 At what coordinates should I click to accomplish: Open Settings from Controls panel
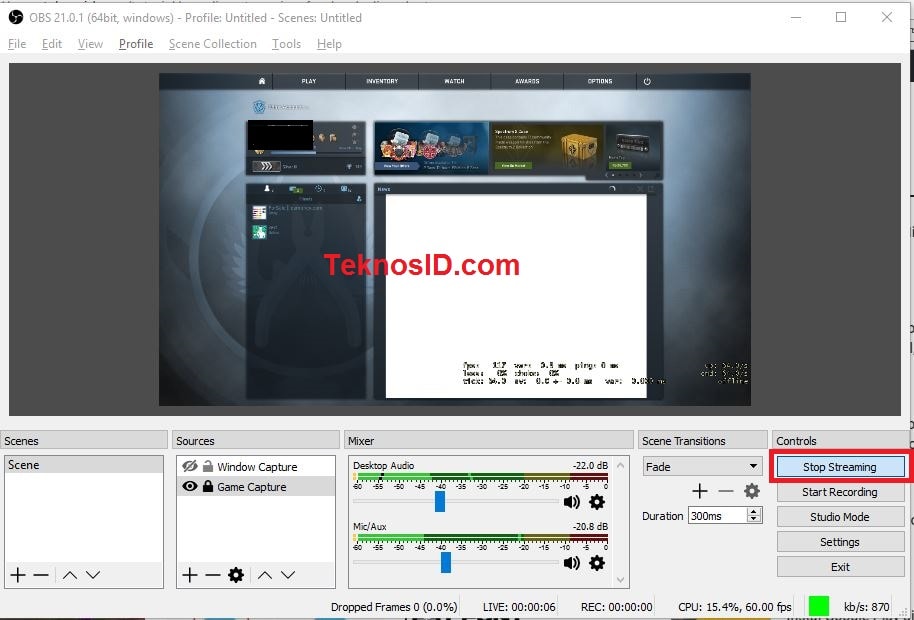coord(840,542)
